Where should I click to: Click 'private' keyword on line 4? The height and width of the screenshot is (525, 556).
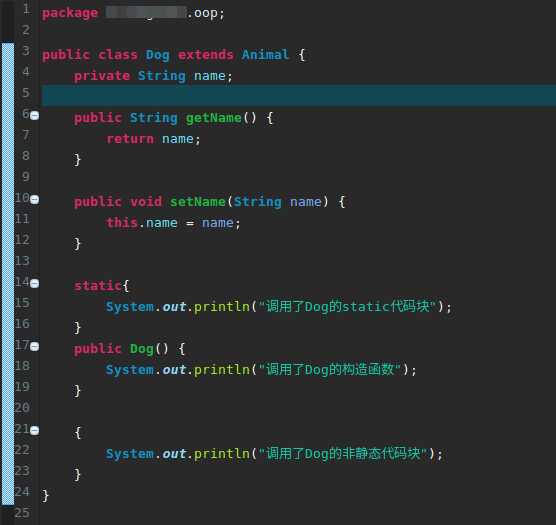102,76
